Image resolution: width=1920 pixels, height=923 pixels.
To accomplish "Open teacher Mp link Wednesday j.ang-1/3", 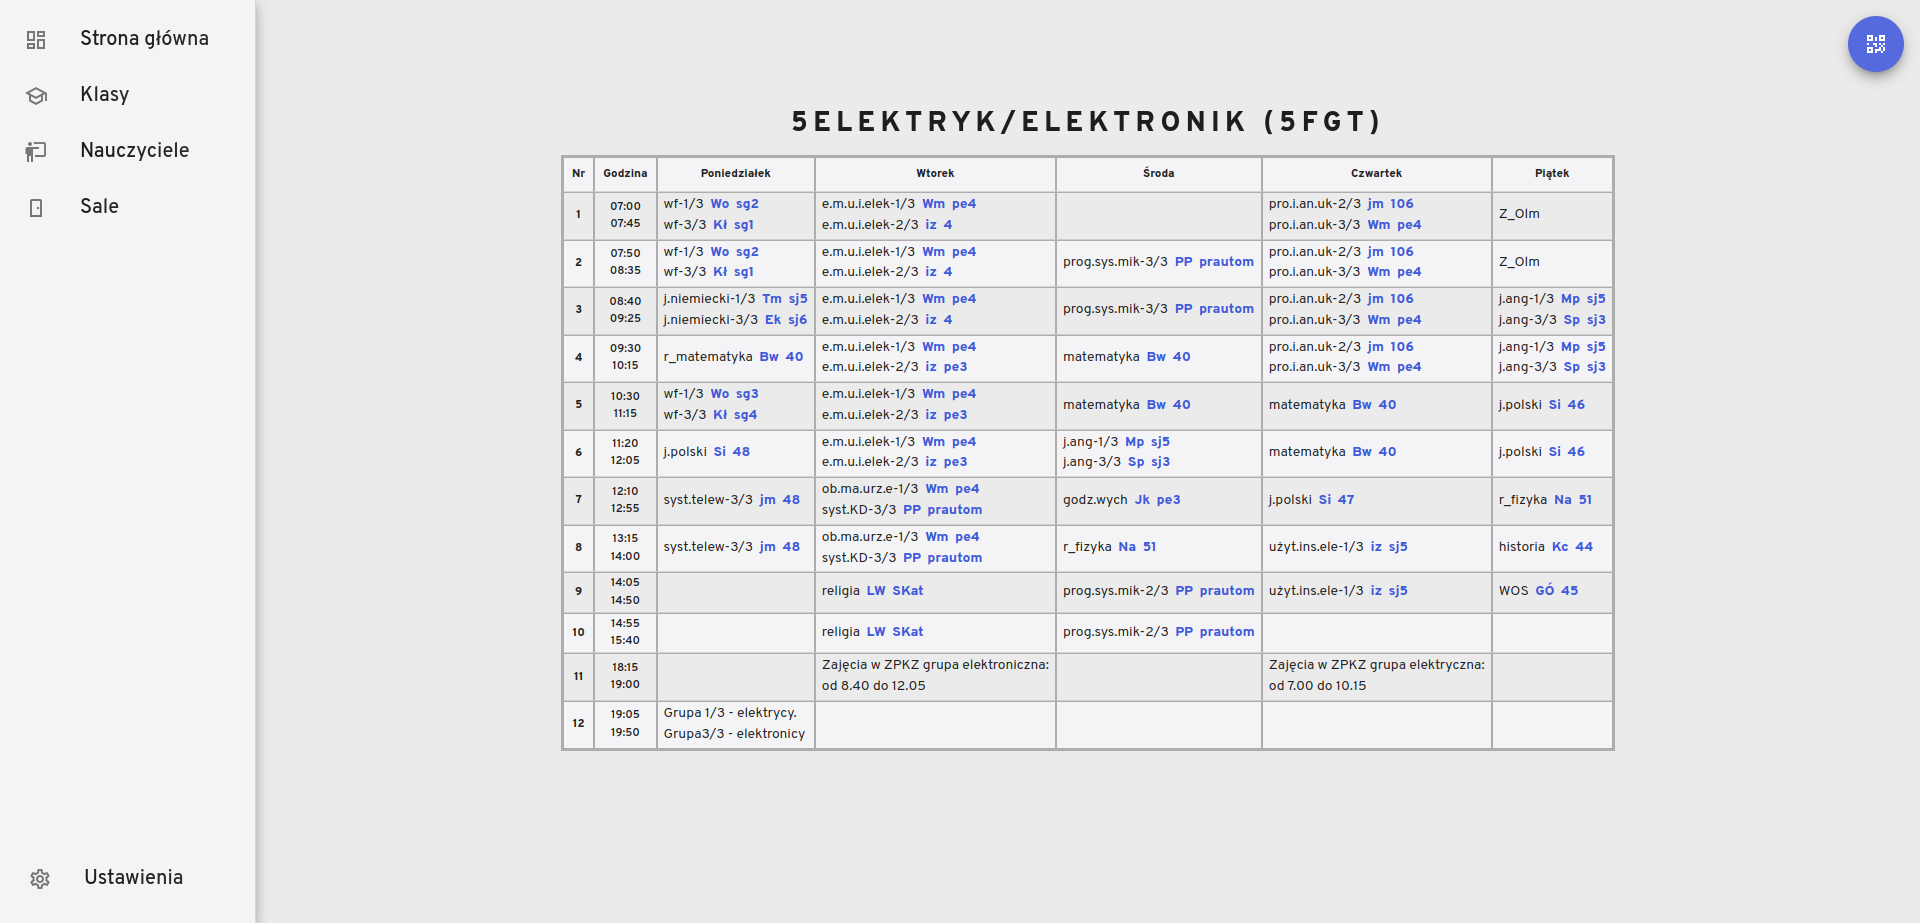I will (1134, 442).
